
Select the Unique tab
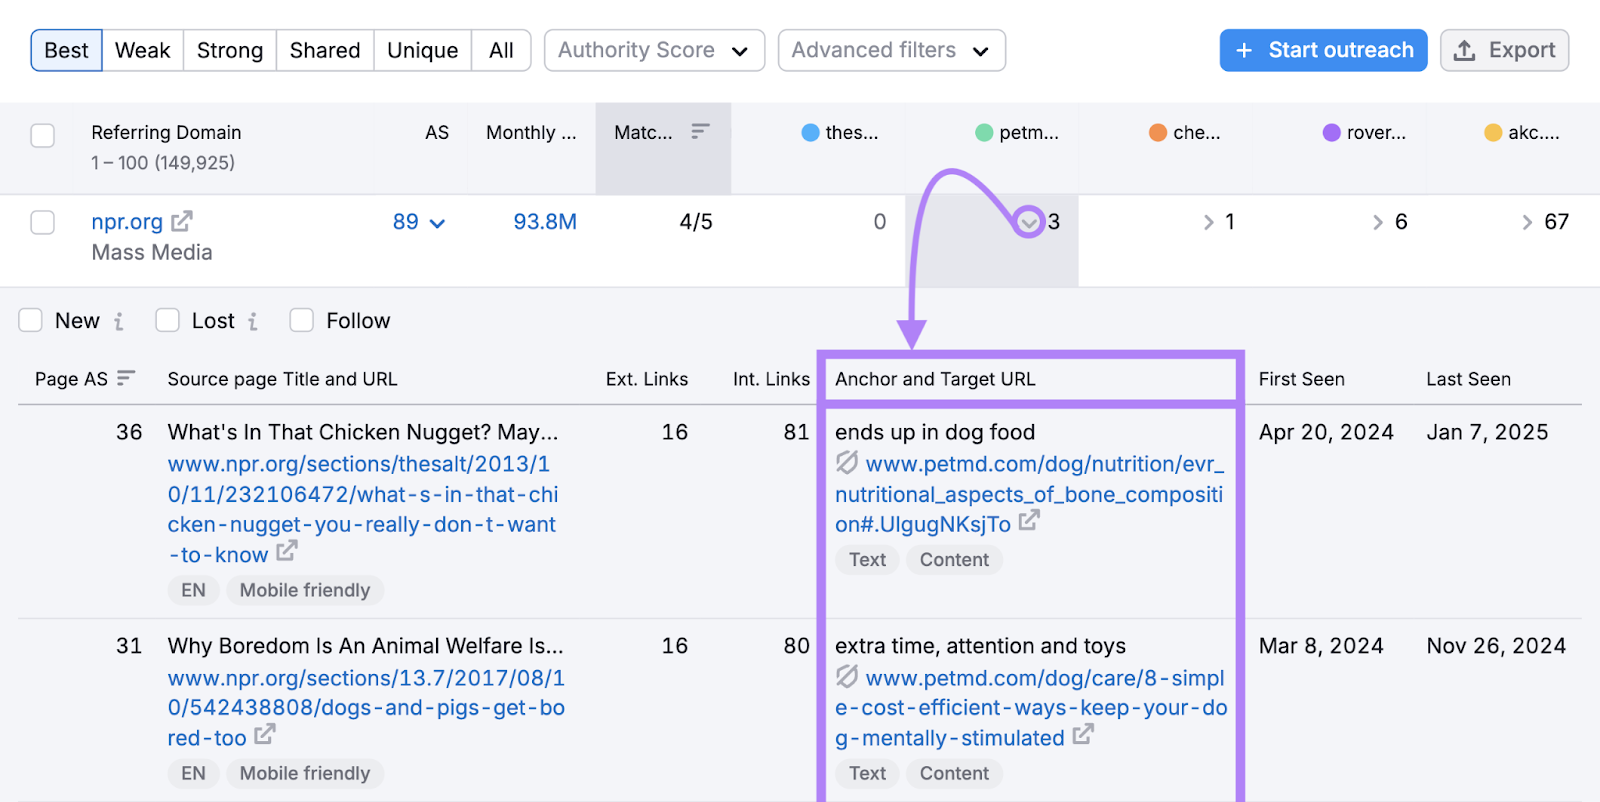click(x=422, y=50)
